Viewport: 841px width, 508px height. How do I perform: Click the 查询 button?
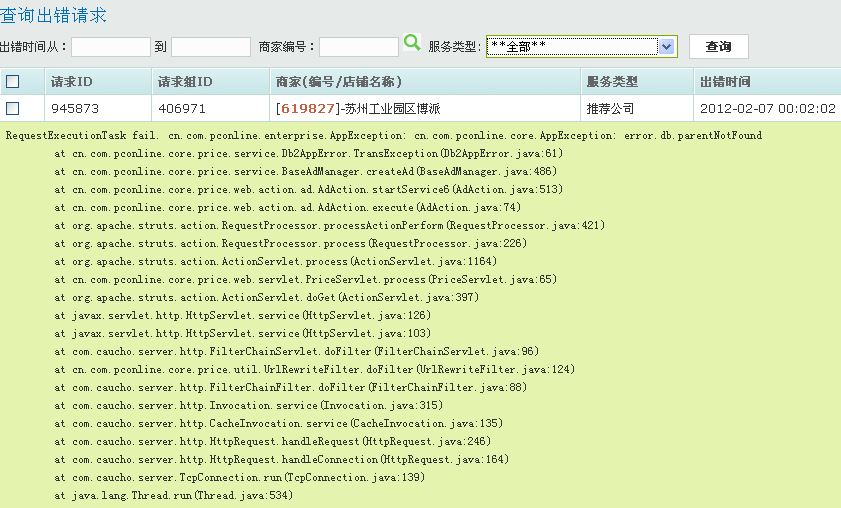(x=718, y=47)
